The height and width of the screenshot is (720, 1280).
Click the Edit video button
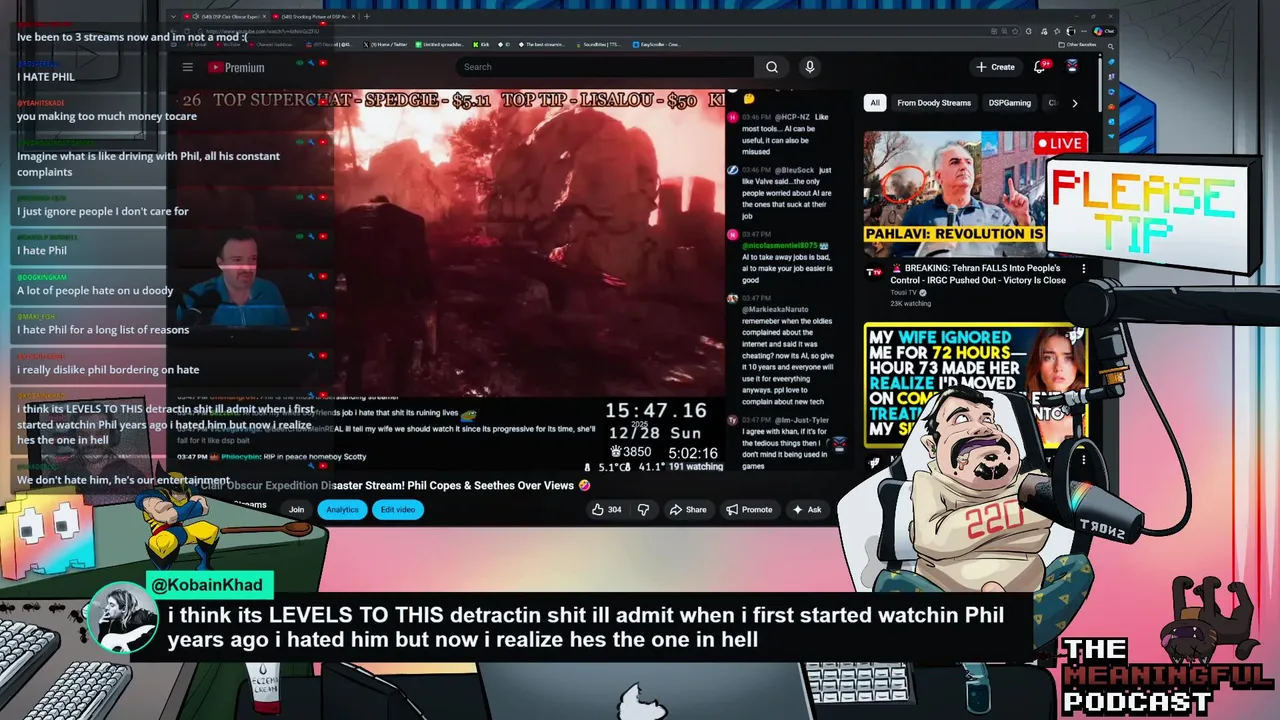pos(397,509)
